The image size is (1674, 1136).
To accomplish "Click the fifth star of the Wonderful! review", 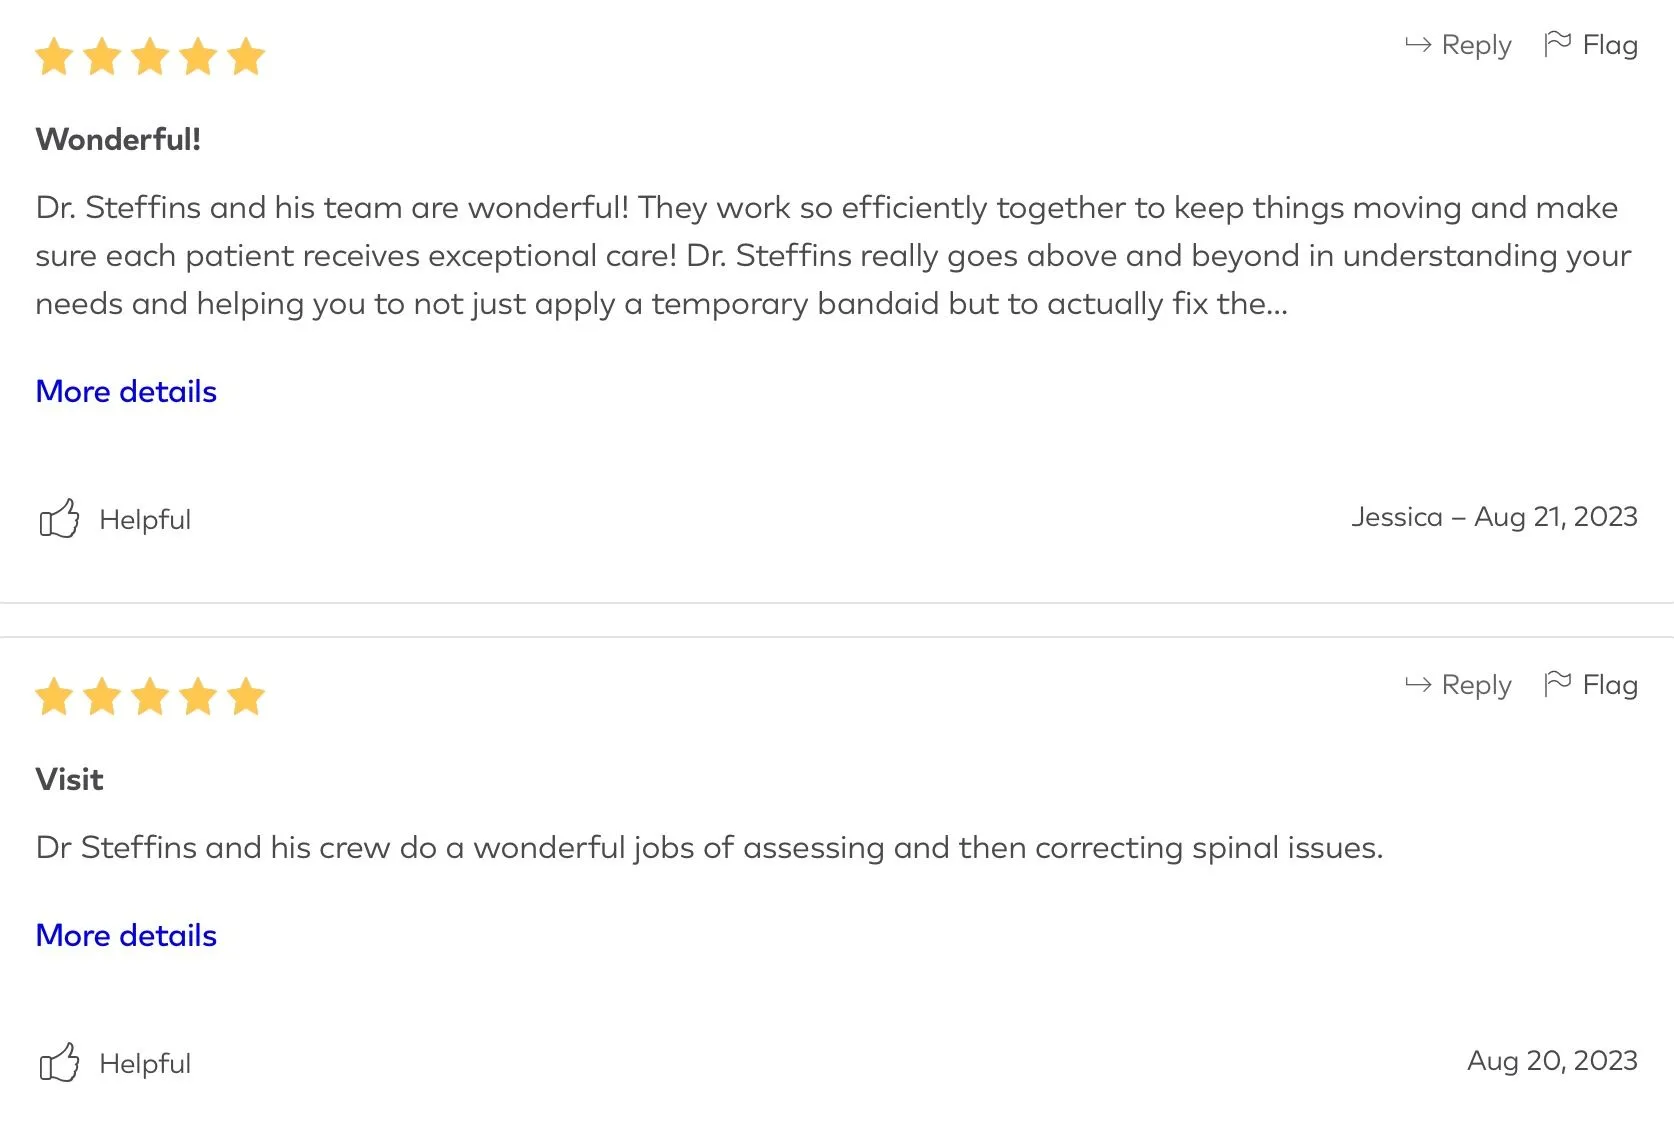I will click(246, 57).
